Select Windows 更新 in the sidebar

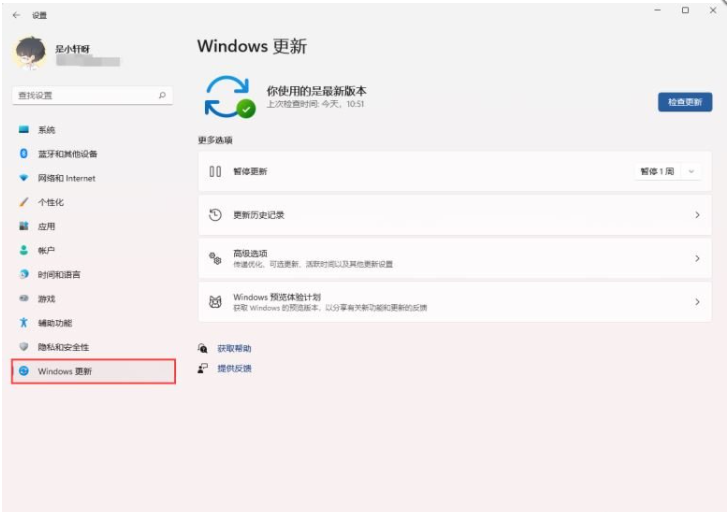pos(93,371)
